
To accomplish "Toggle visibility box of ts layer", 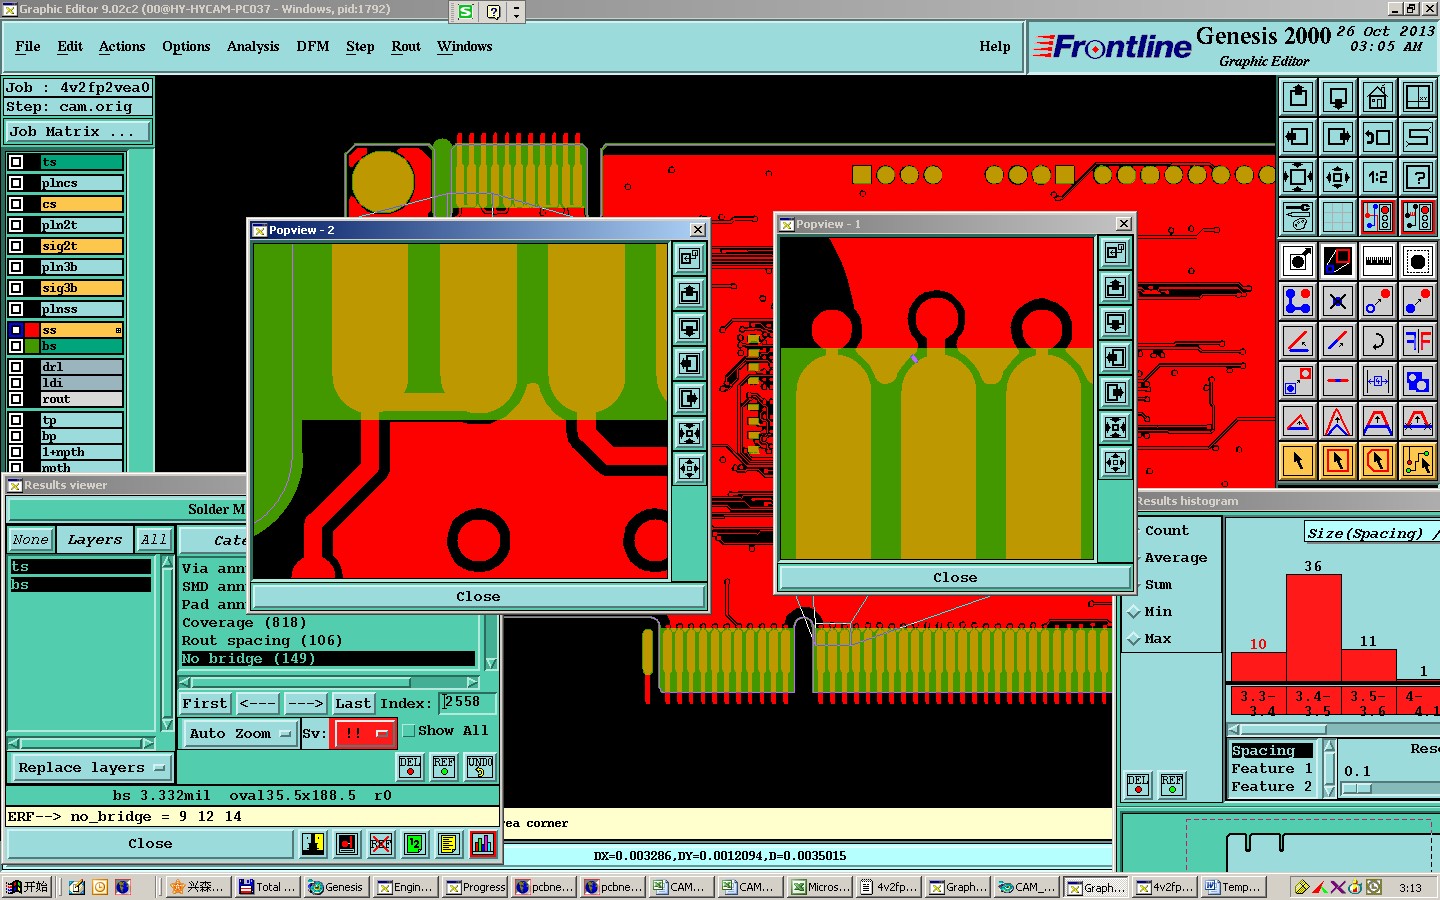I will click(x=16, y=162).
